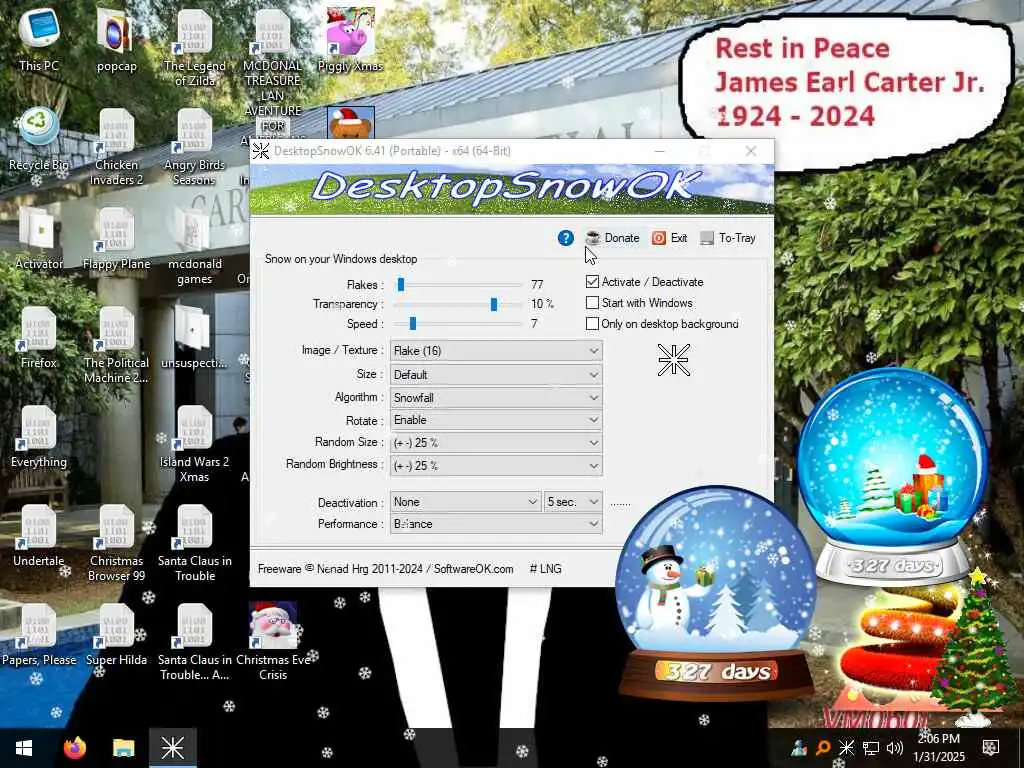Select the Christmas Browser 99 icon
1024x768 pixels.
[116, 543]
